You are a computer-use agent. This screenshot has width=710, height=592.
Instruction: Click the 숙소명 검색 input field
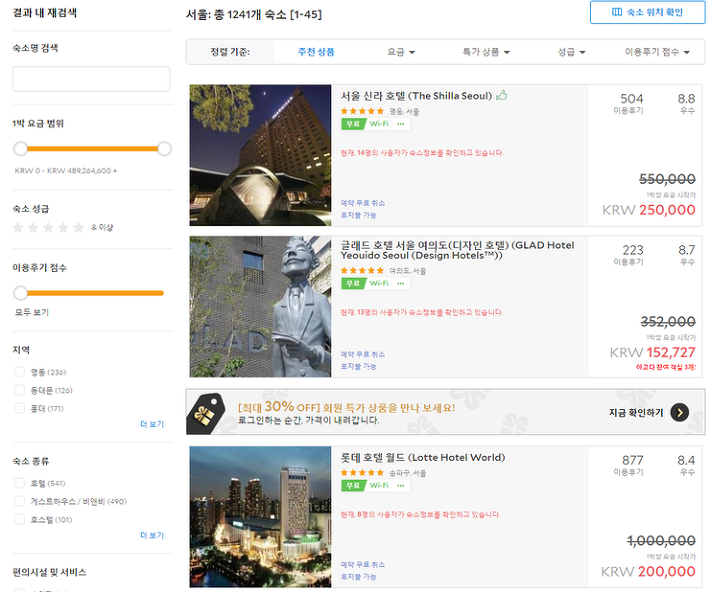[91, 79]
